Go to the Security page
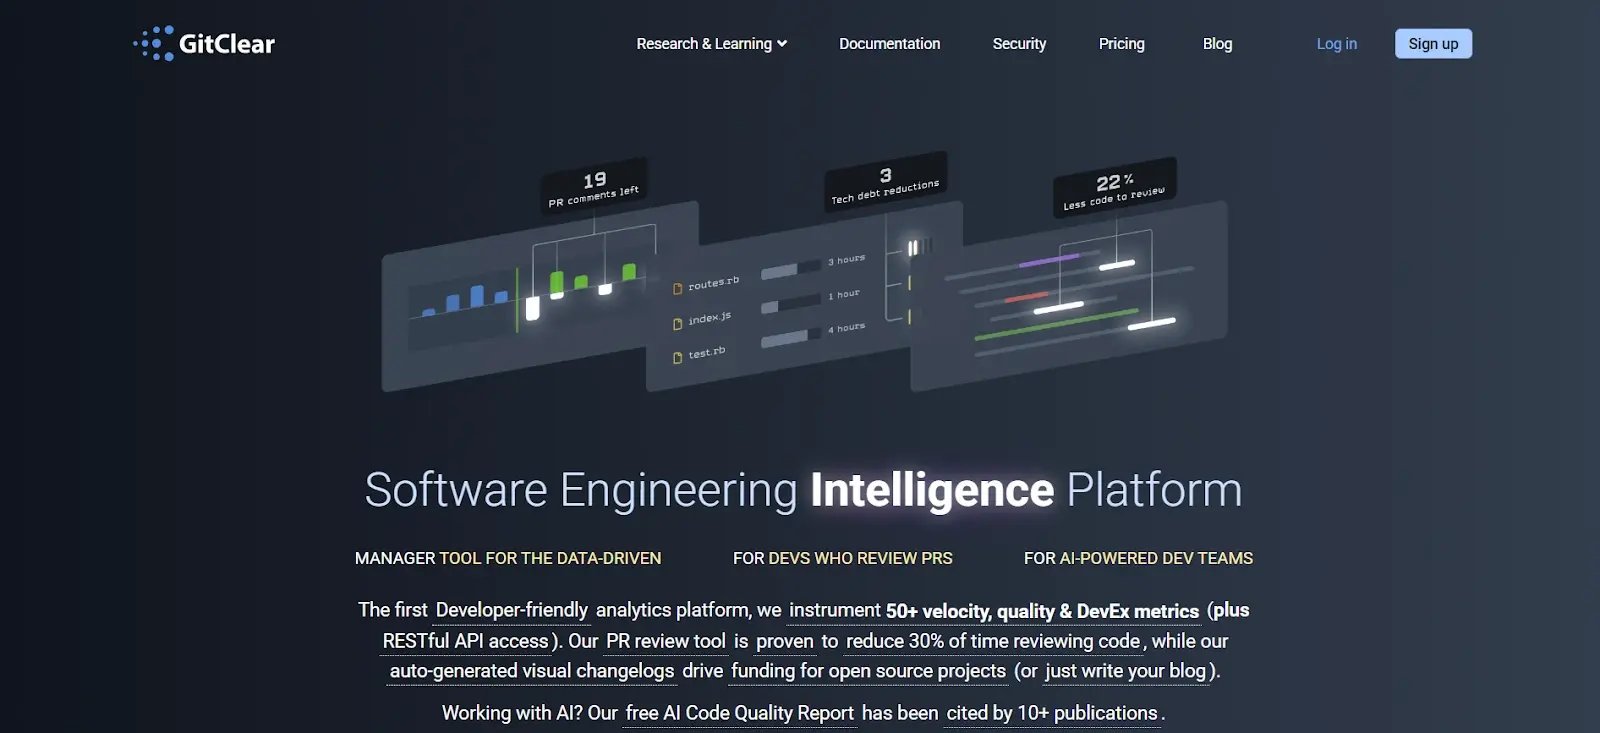 pos(1019,44)
